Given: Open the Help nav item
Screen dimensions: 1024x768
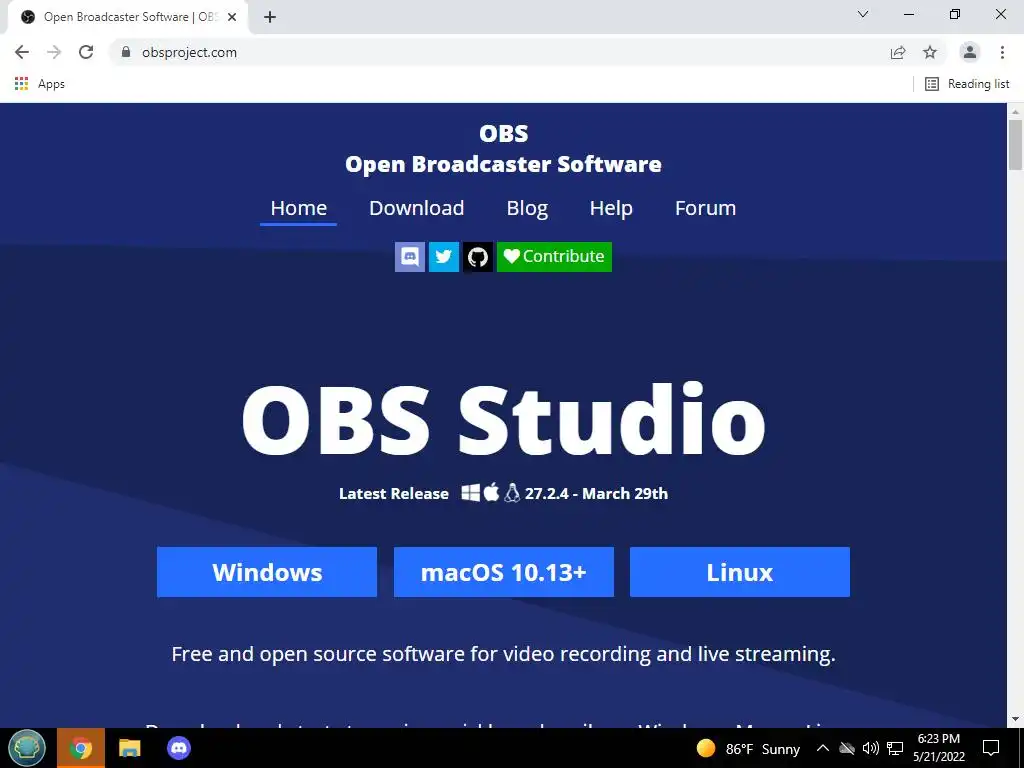Looking at the screenshot, I should (611, 208).
